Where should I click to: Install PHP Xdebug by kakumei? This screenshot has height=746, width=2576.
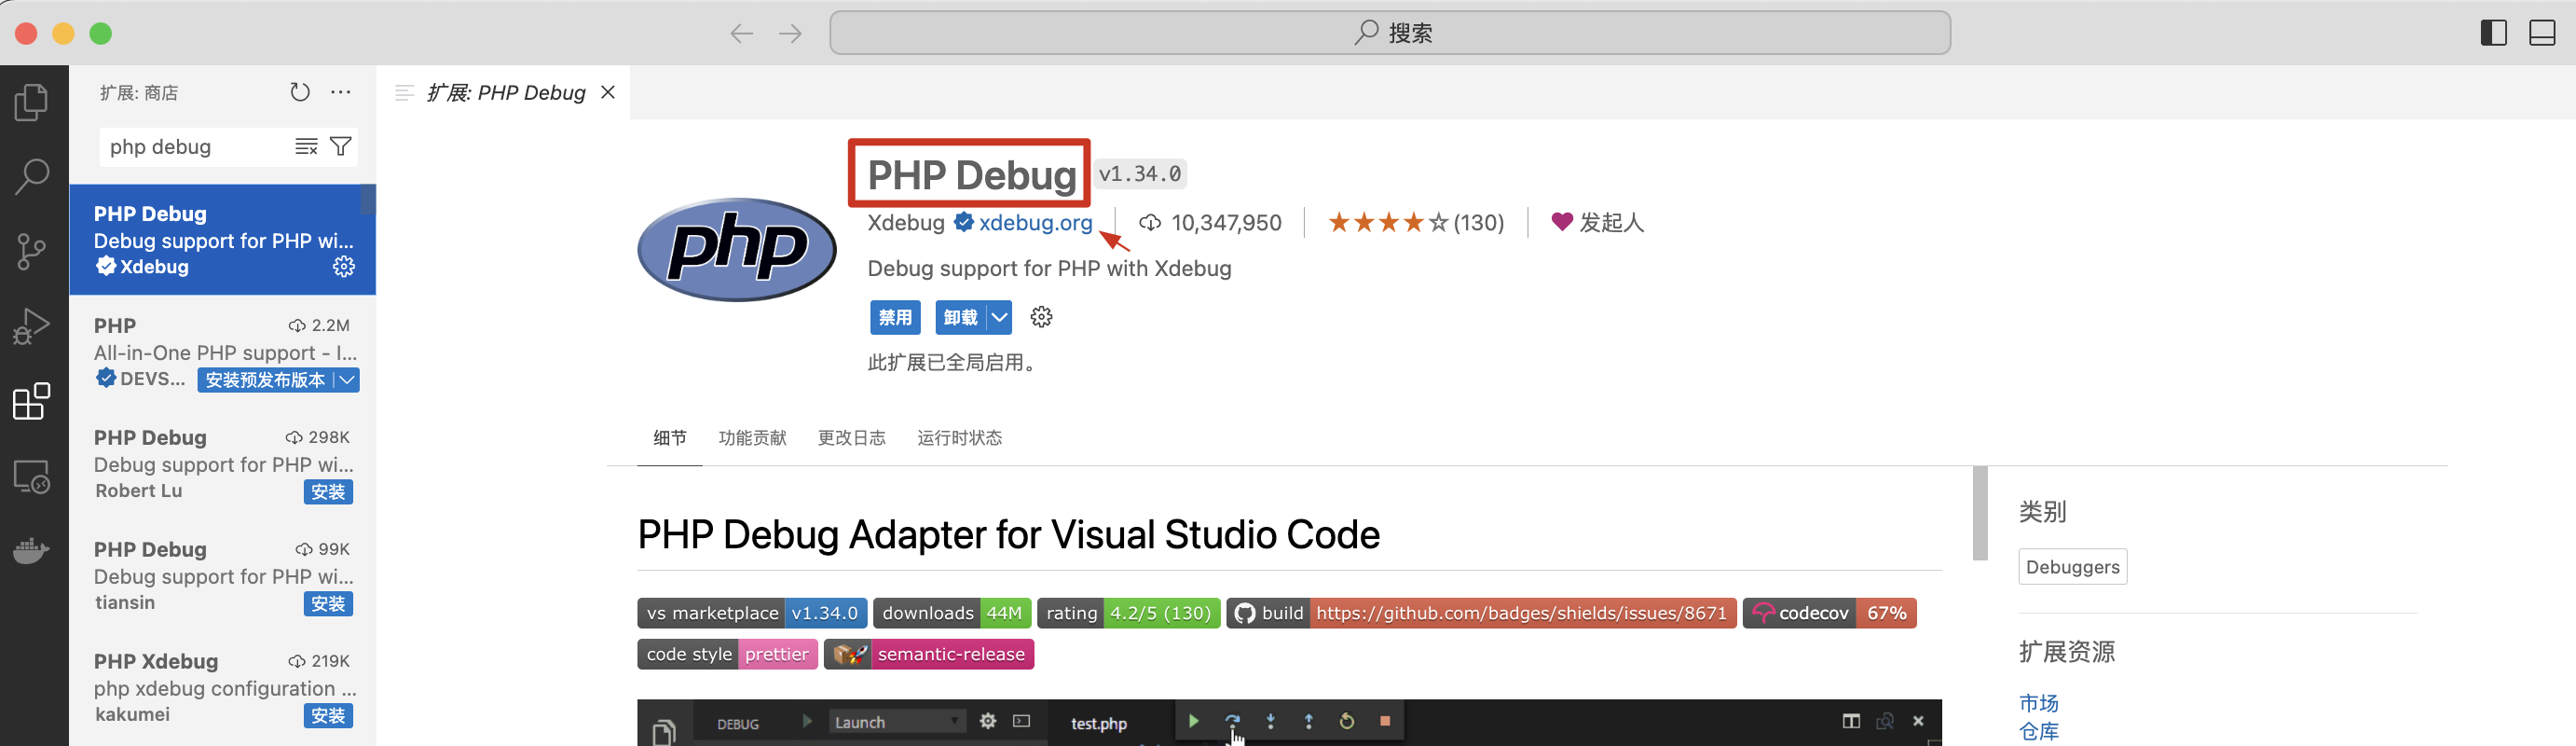pos(328,716)
